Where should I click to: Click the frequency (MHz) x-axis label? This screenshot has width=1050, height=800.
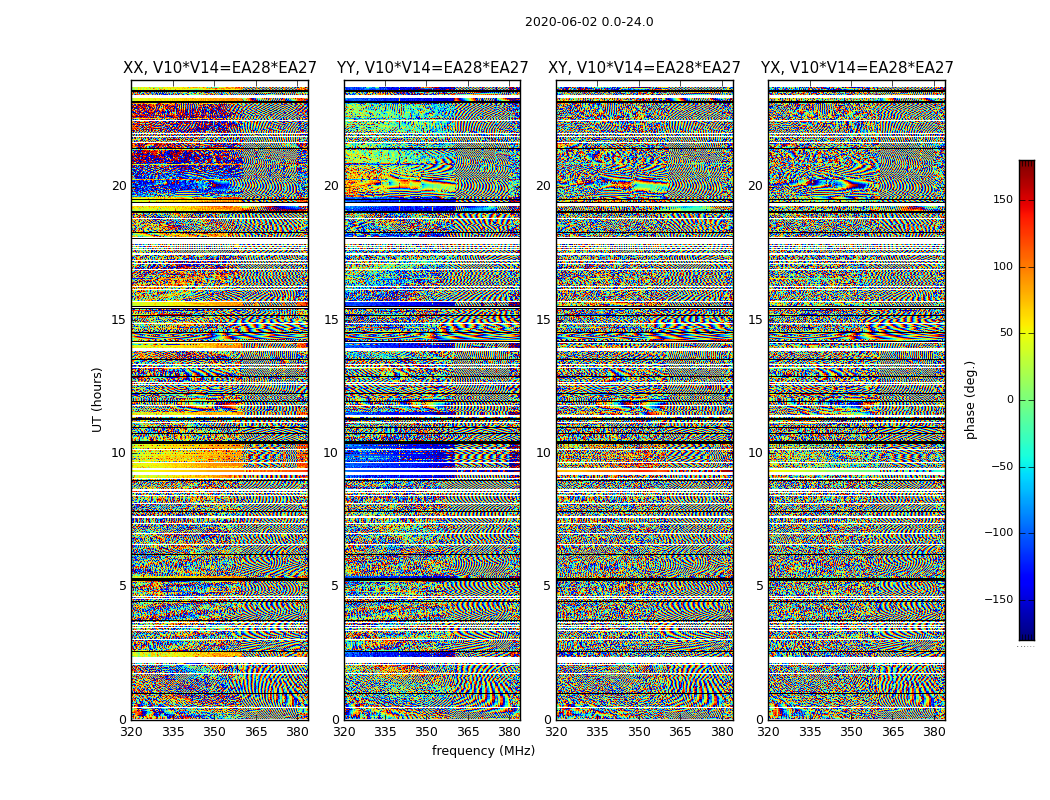(483, 751)
